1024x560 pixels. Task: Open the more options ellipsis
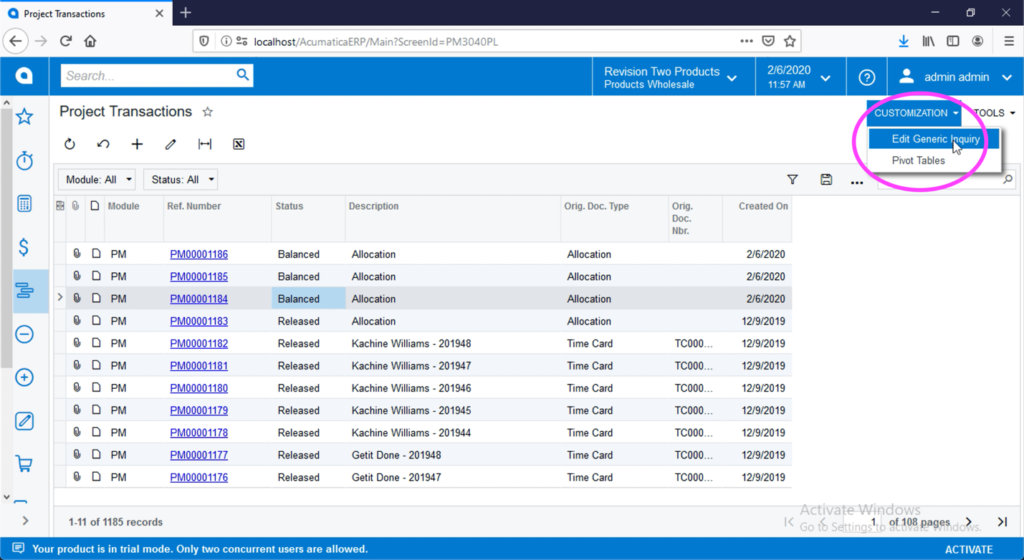[x=857, y=183]
